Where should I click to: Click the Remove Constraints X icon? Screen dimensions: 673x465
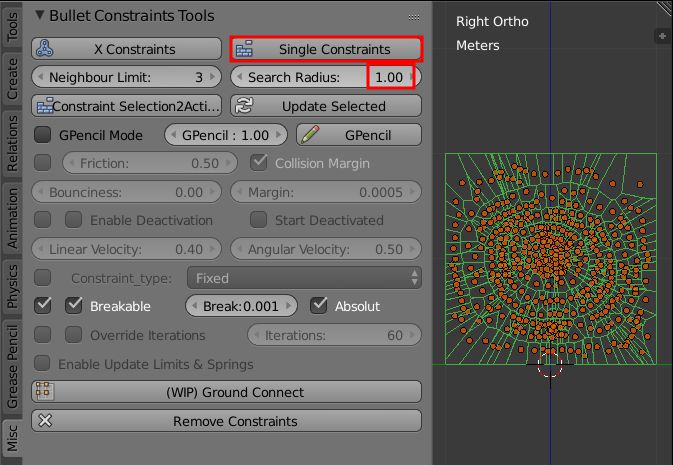pyautogui.click(x=45, y=420)
